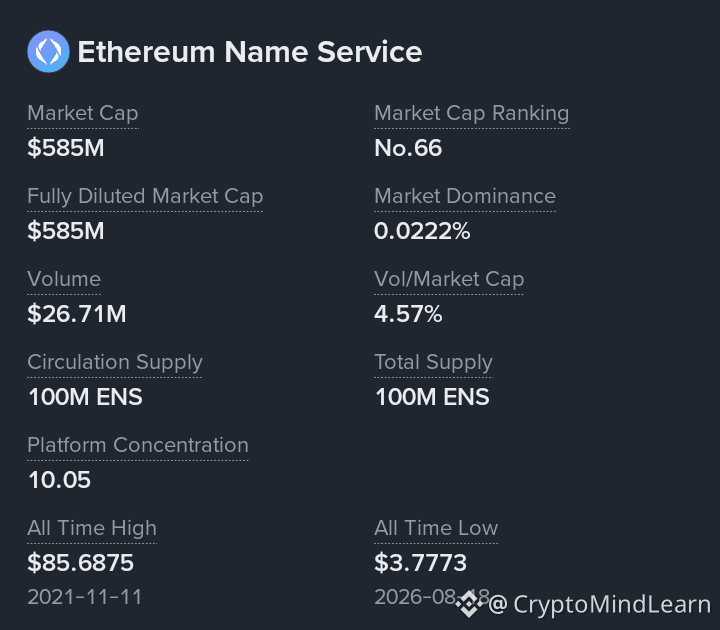Select the $85.6875 all time high value
The height and width of the screenshot is (630, 720).
(80, 562)
